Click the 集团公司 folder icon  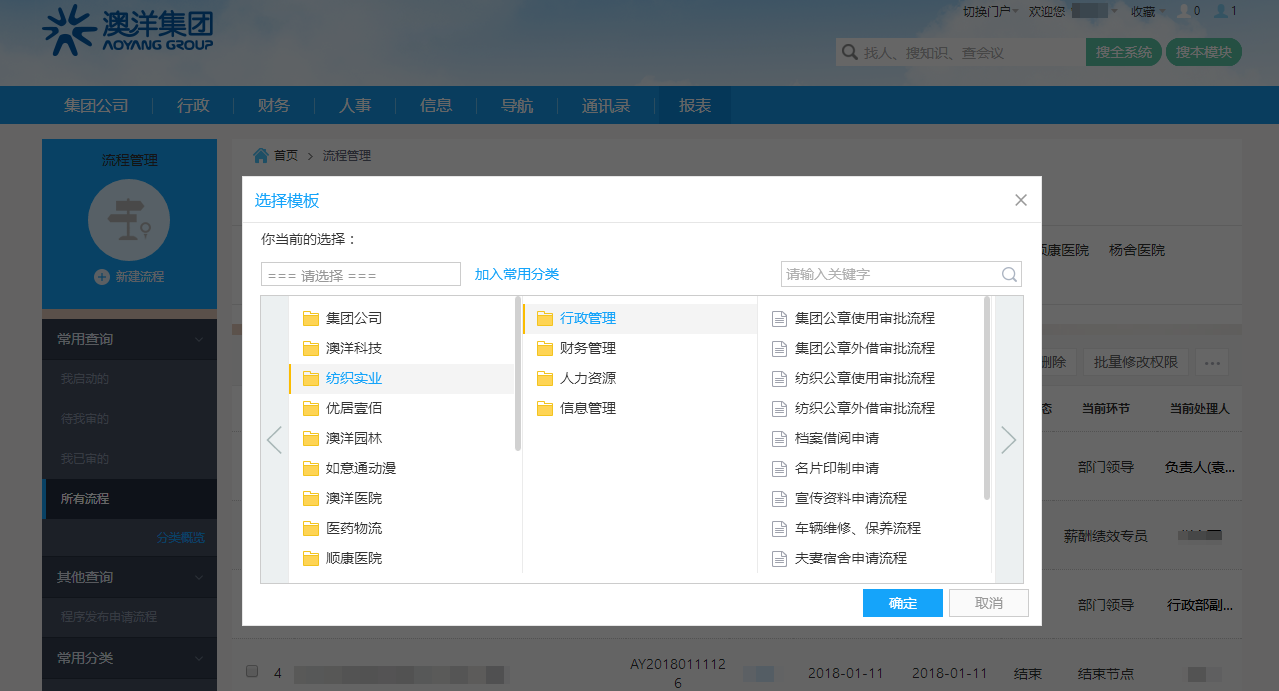click(x=311, y=319)
